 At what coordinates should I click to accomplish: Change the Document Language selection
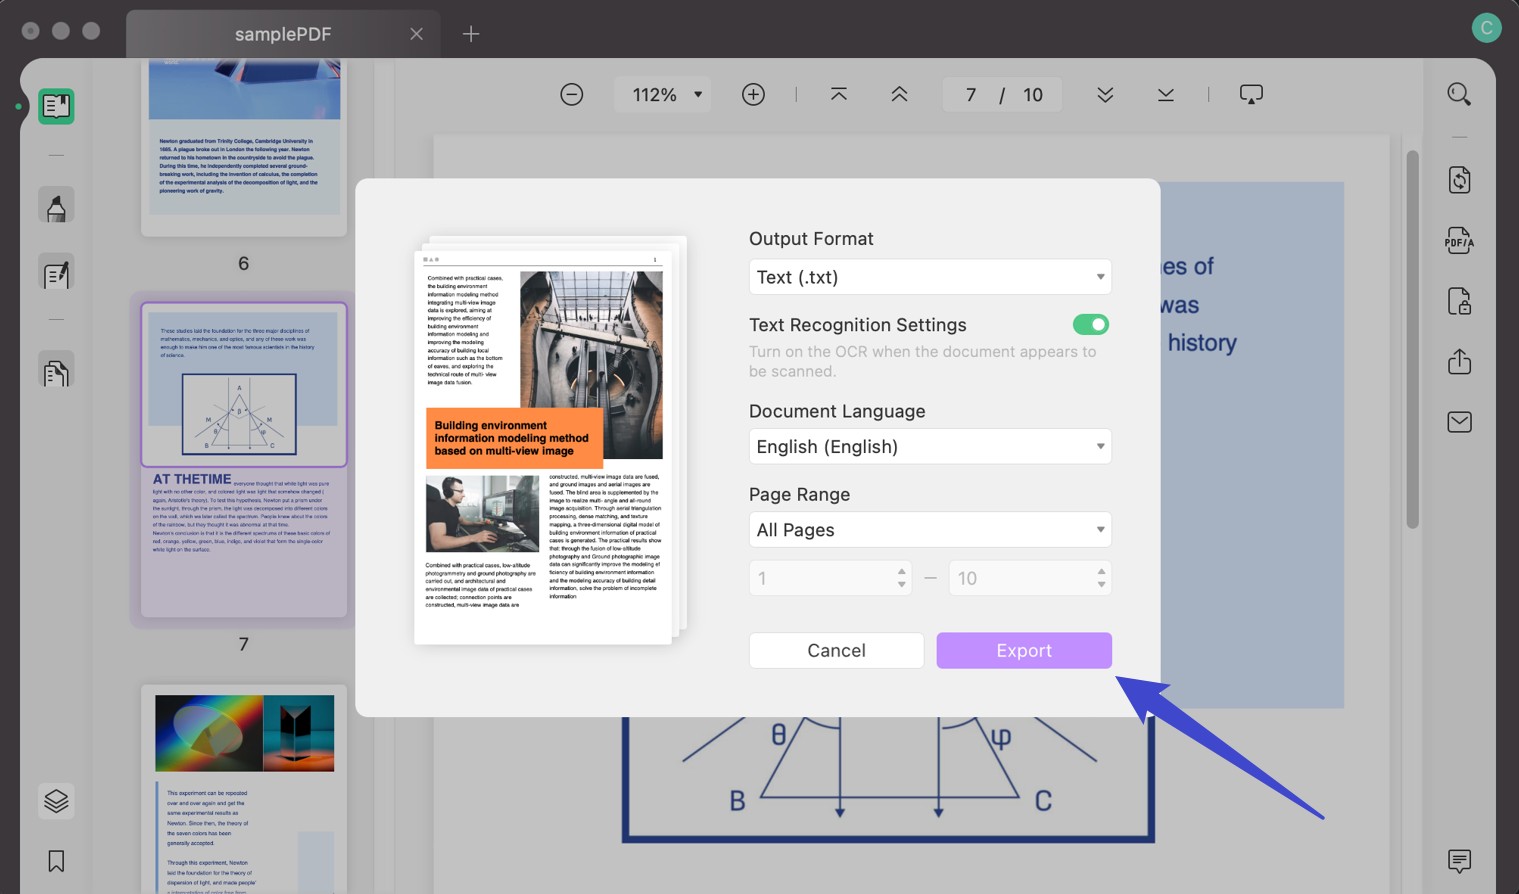(x=929, y=446)
